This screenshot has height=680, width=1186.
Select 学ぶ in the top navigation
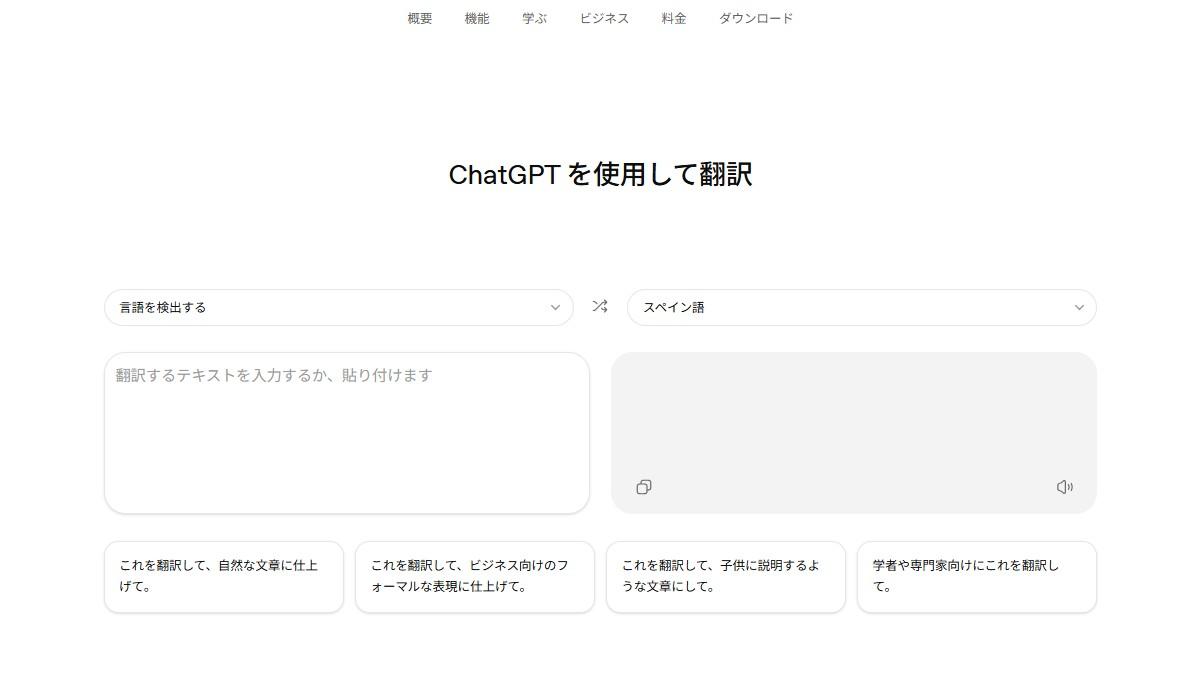tap(534, 18)
